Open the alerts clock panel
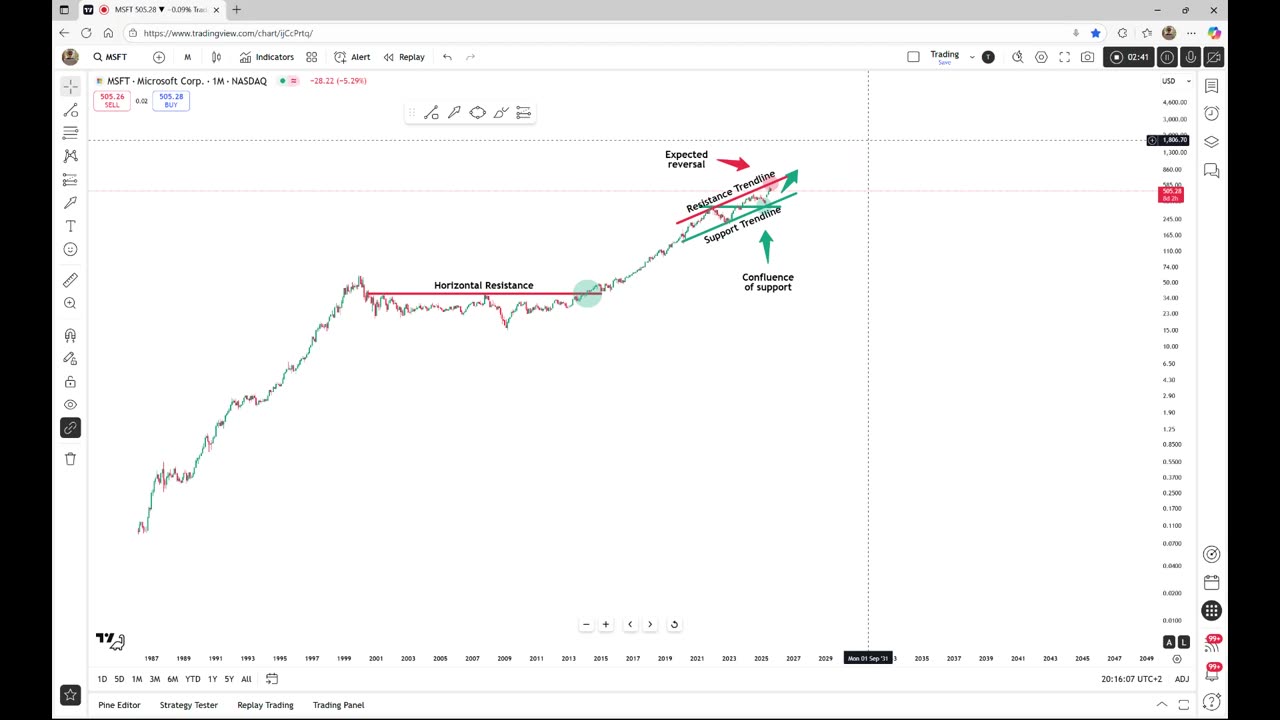This screenshot has width=1280, height=720. click(1212, 113)
